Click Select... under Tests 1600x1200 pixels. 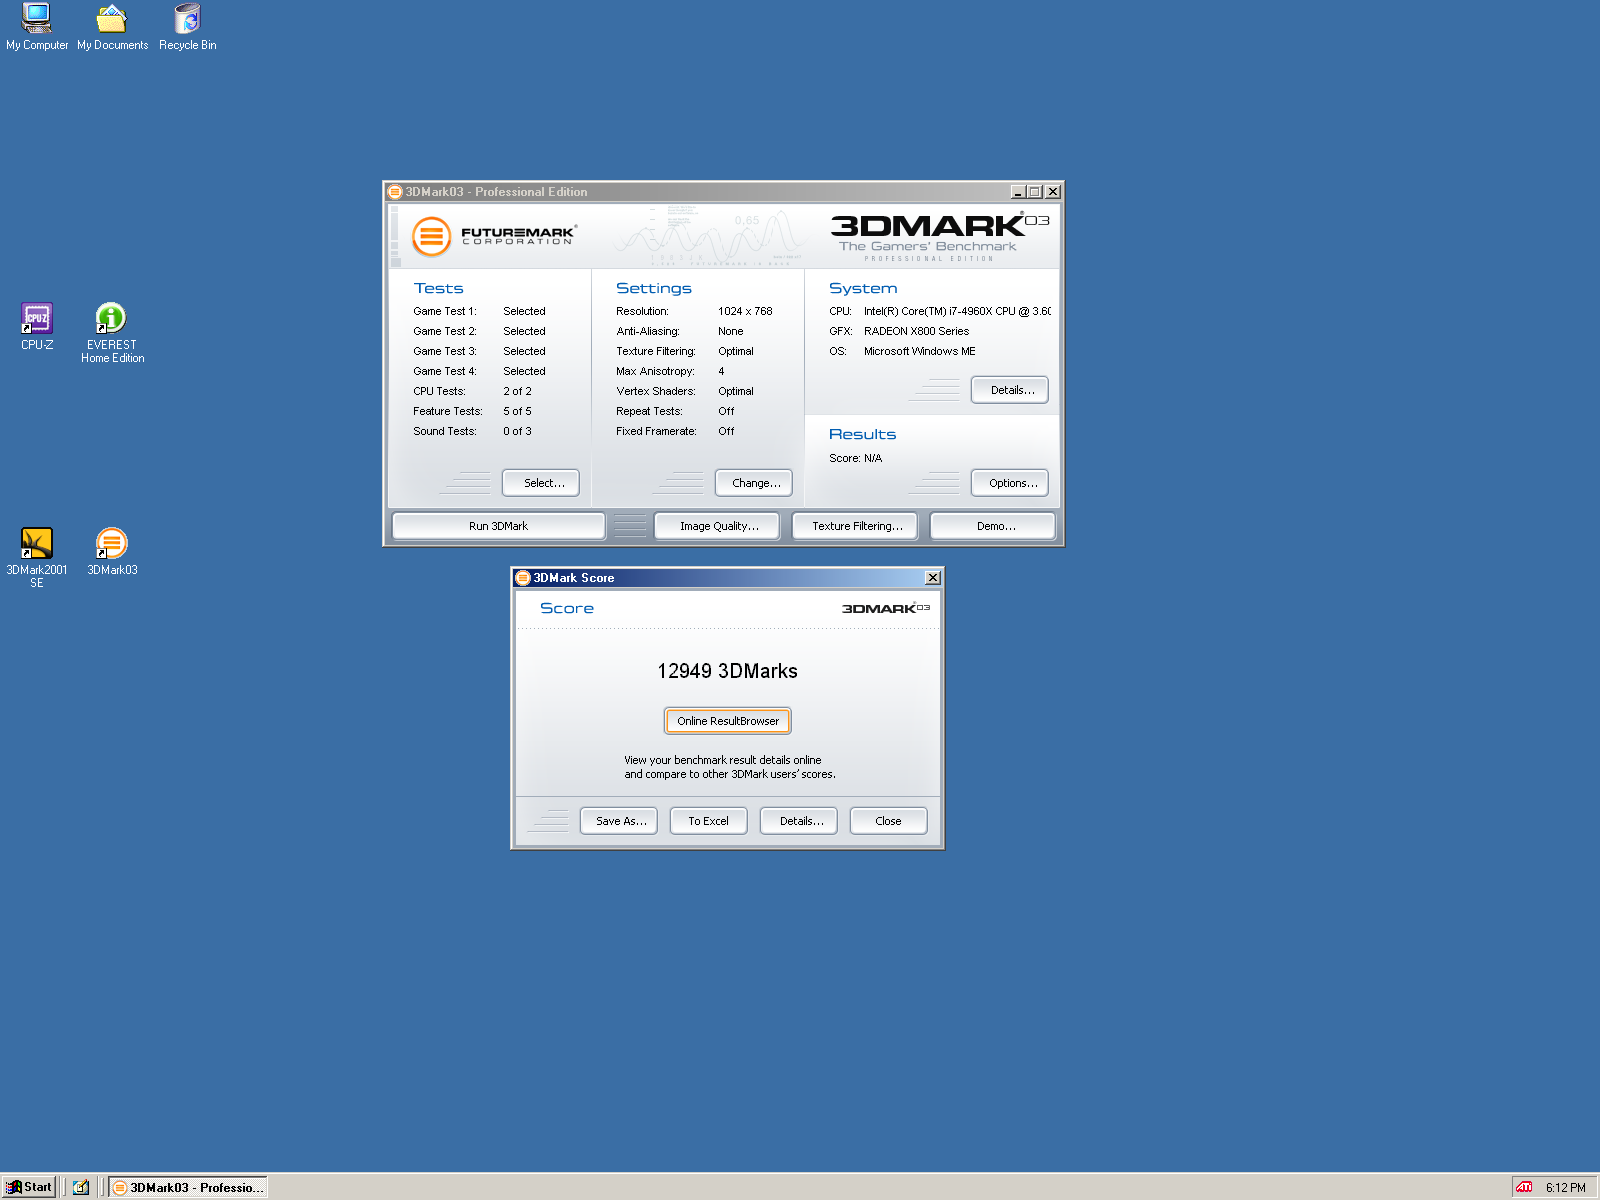pyautogui.click(x=541, y=483)
